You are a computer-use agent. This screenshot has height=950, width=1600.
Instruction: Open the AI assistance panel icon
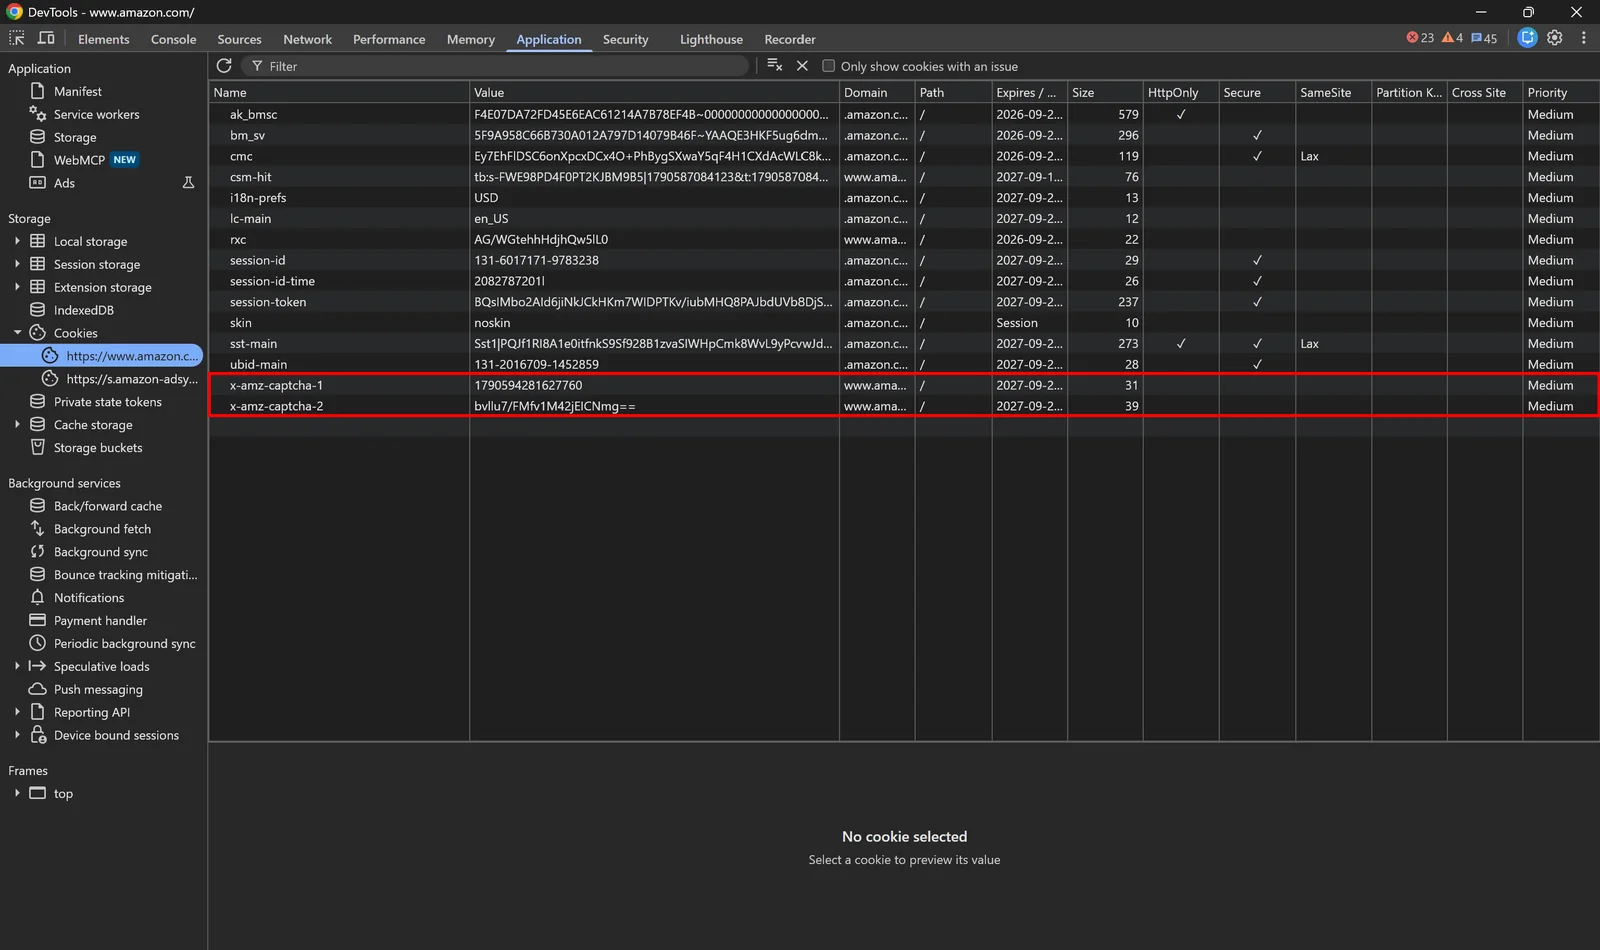click(1527, 38)
